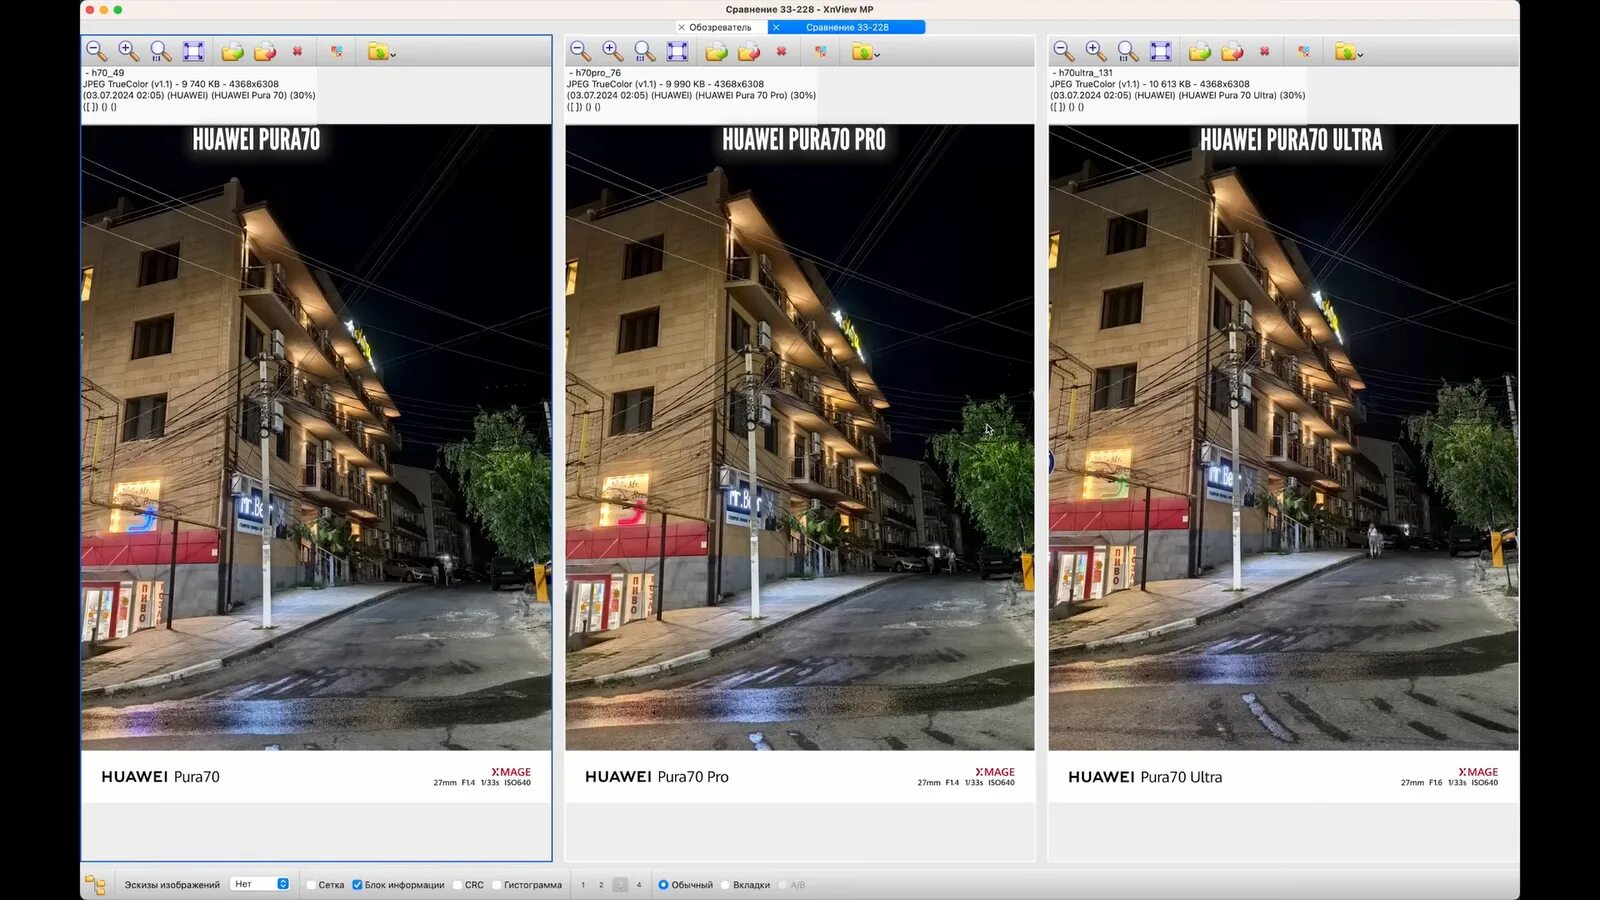Screen dimensions: 1600x900
Task: Open the Эскизы изображений dropdown showing Нет
Action: point(260,884)
